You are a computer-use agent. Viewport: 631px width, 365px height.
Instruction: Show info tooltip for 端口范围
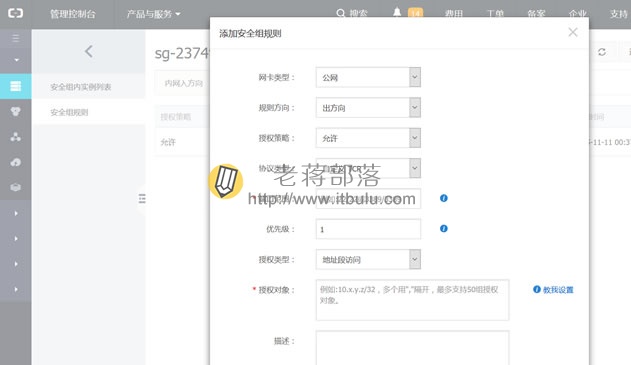click(x=443, y=198)
